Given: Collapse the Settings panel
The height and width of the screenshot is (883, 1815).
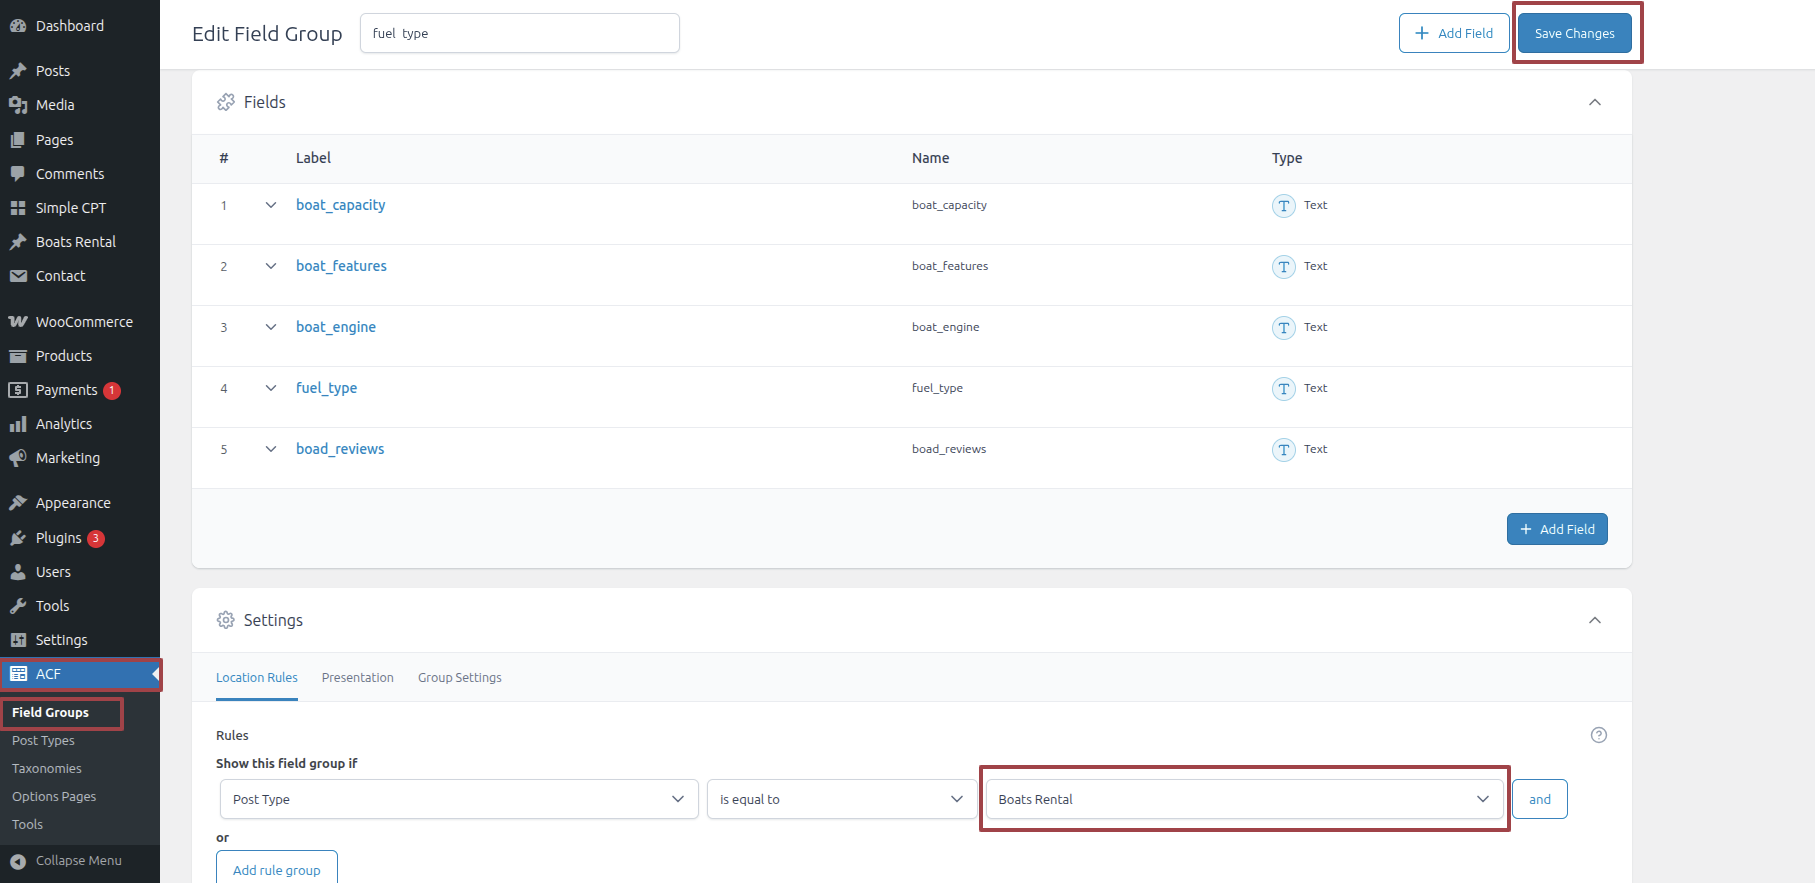Looking at the screenshot, I should pos(1594,620).
